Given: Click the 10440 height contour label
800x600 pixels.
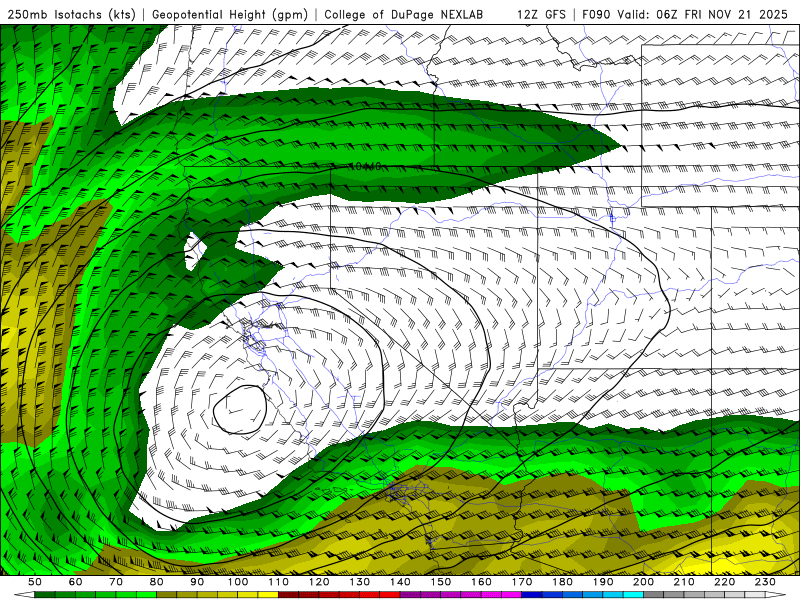Looking at the screenshot, I should 366,166.
